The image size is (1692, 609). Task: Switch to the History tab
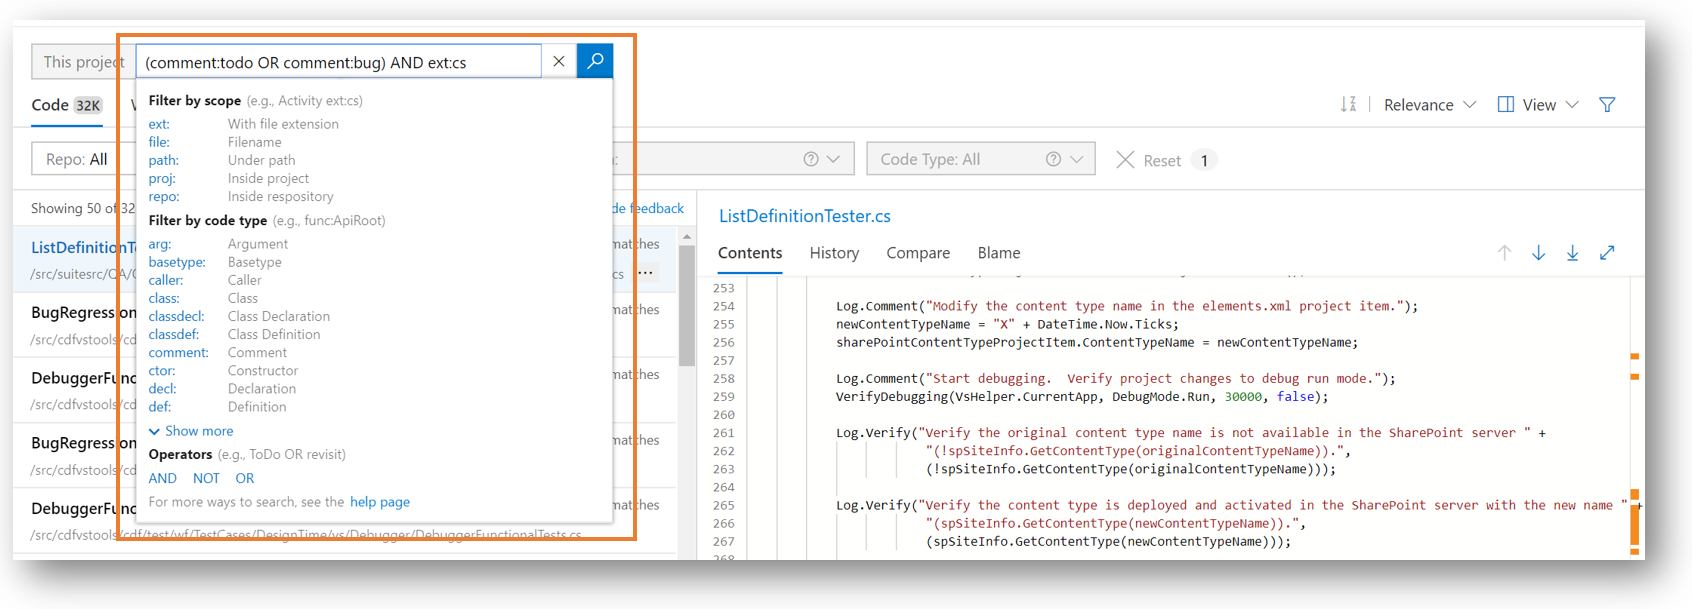[834, 253]
